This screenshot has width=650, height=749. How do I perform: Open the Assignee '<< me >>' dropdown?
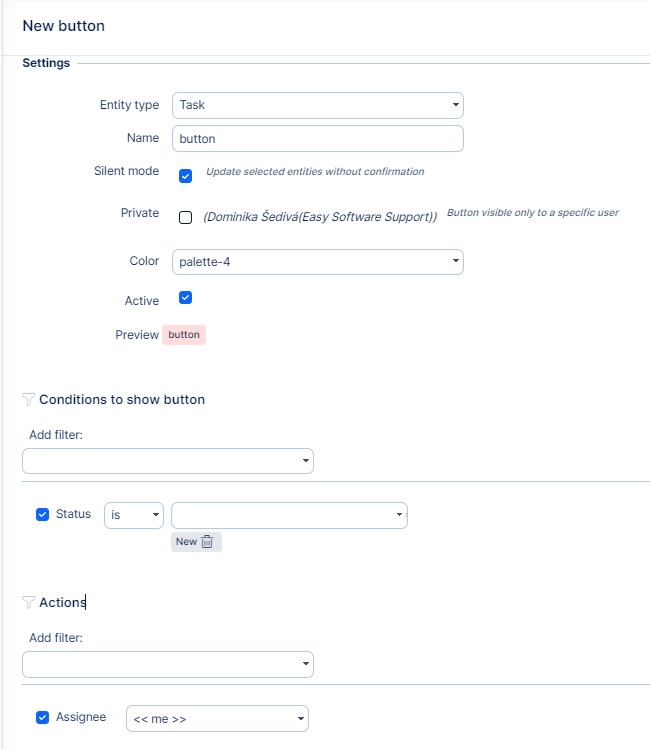[x=217, y=719]
